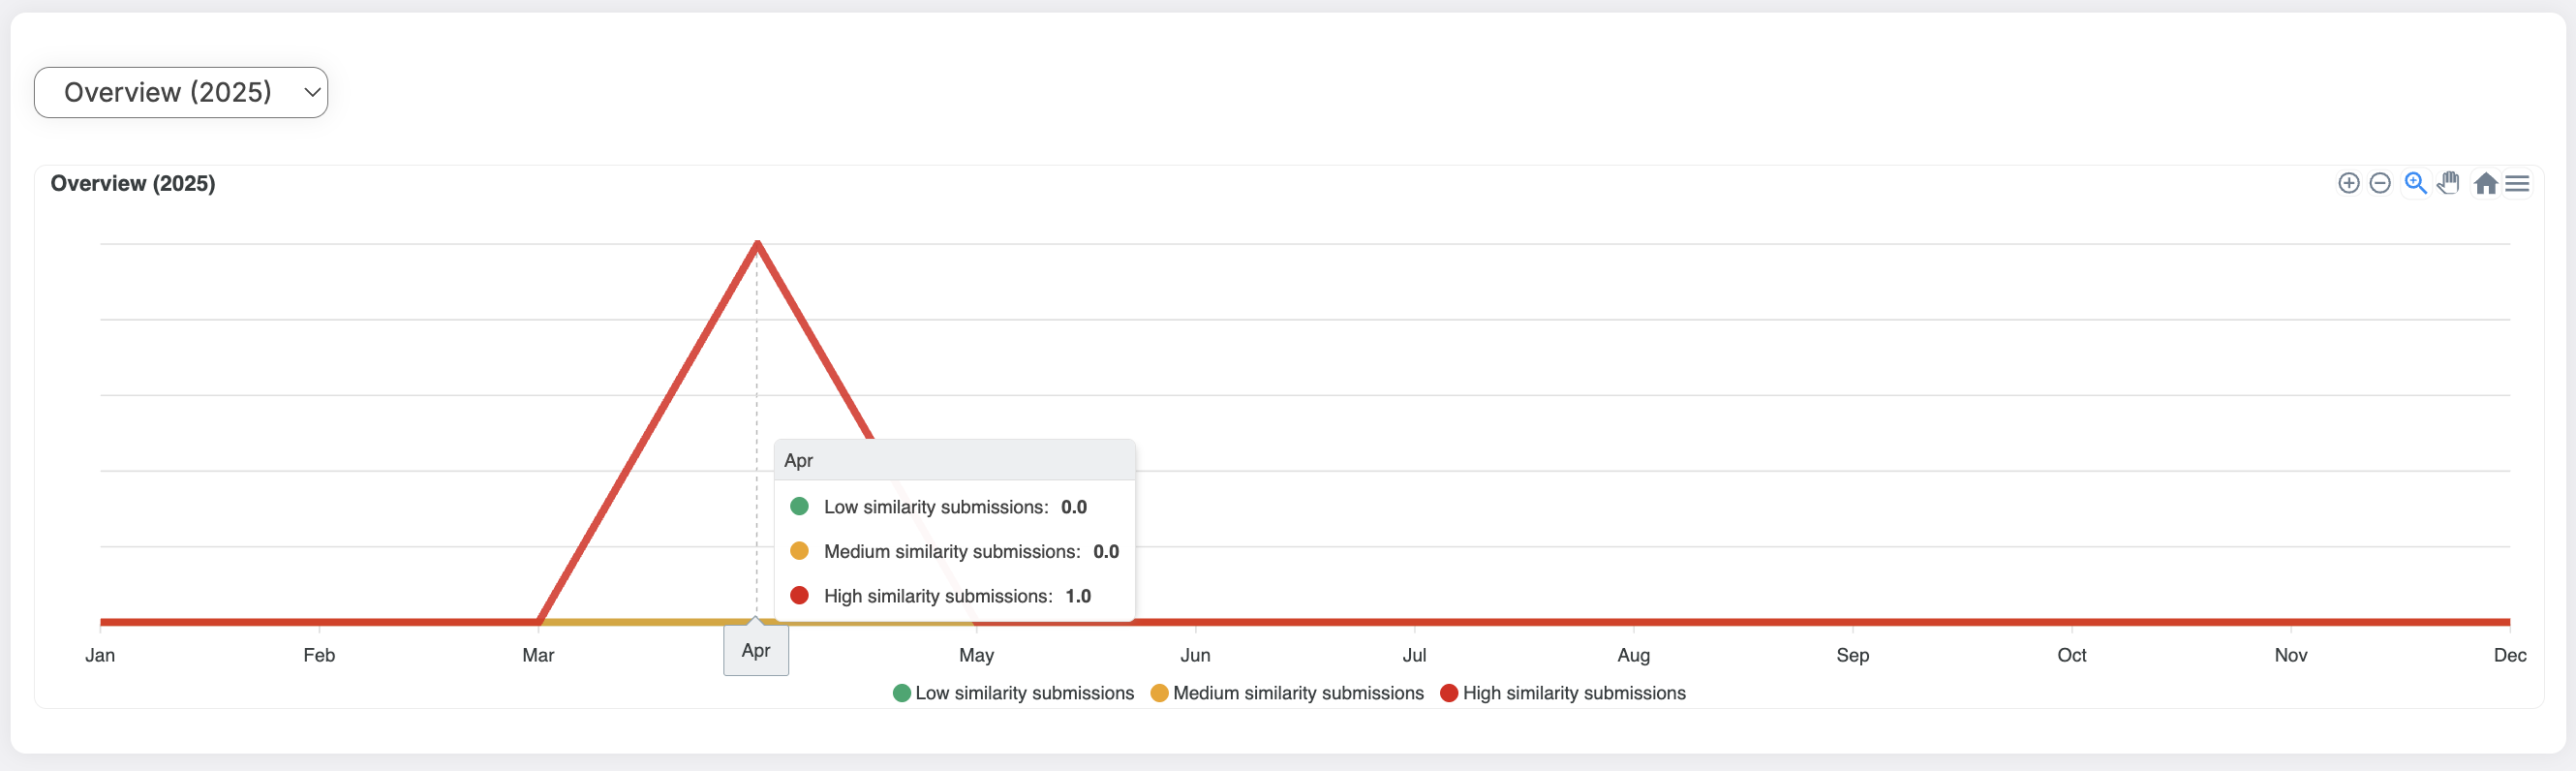Screen dimensions: 2576x771
Task: Click the green legend marker dot
Action: point(901,693)
